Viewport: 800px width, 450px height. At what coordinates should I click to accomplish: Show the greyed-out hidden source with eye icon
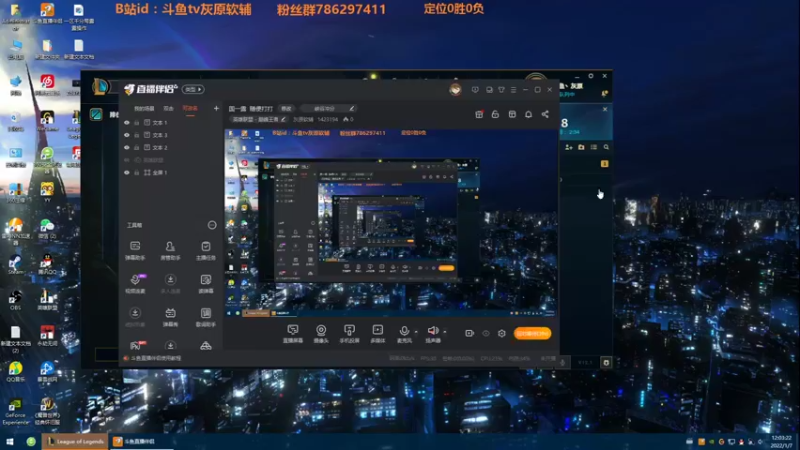tap(127, 160)
